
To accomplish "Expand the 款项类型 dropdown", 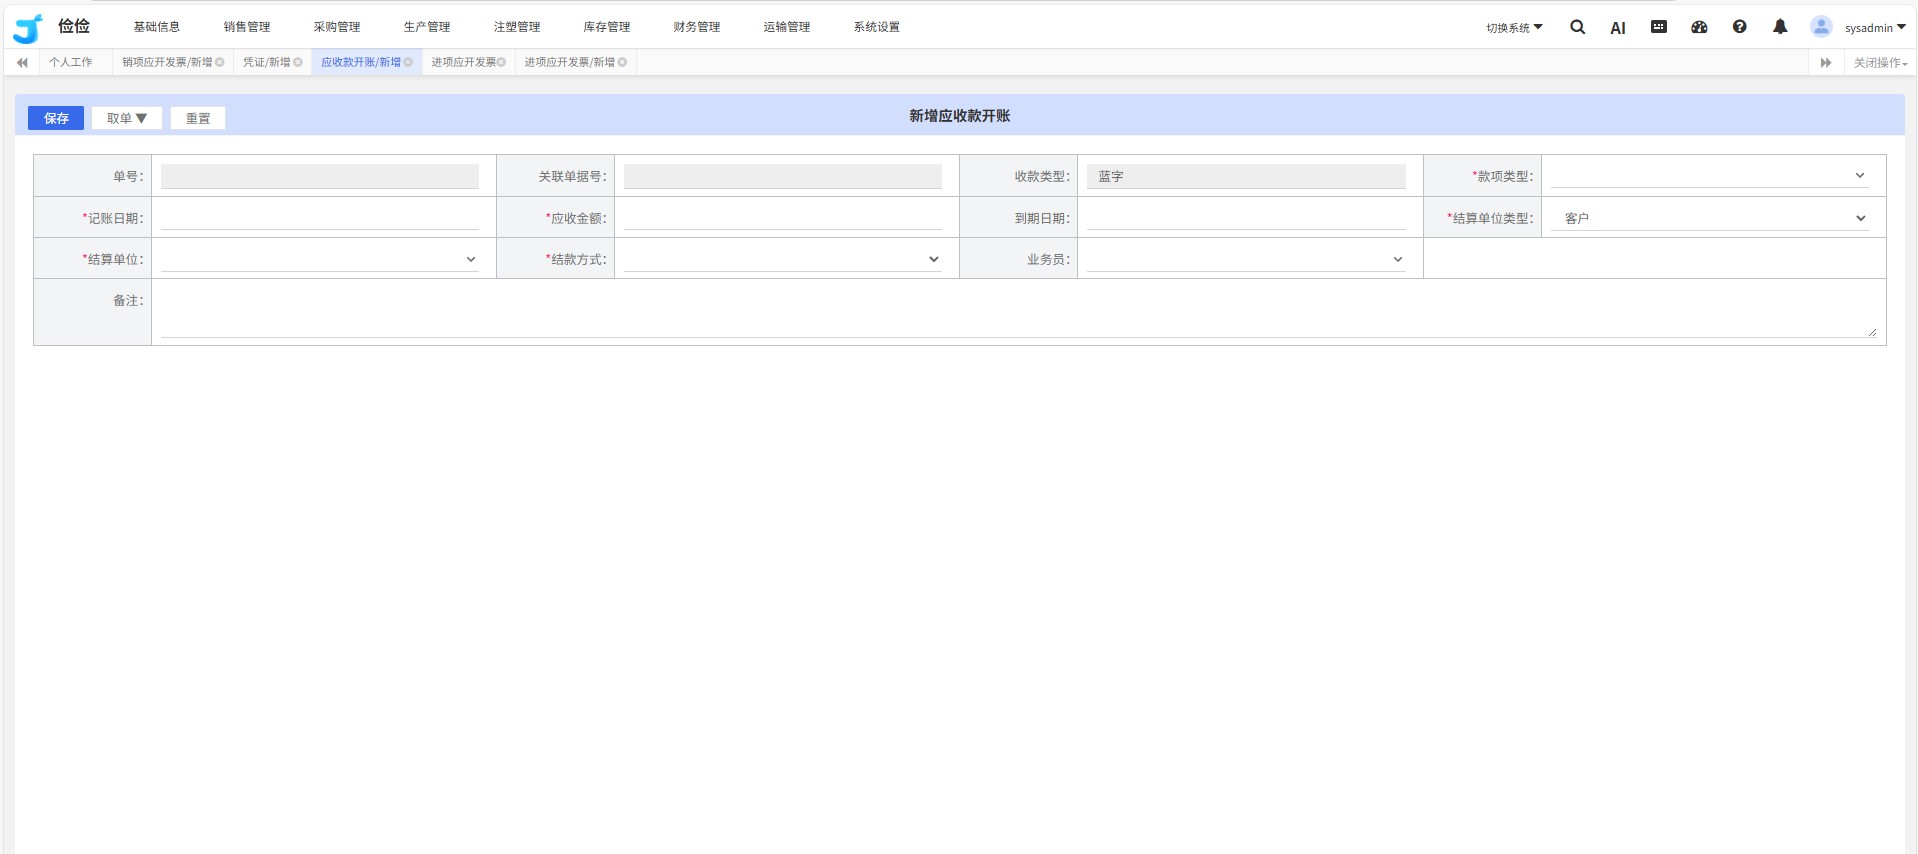I will point(1709,176).
